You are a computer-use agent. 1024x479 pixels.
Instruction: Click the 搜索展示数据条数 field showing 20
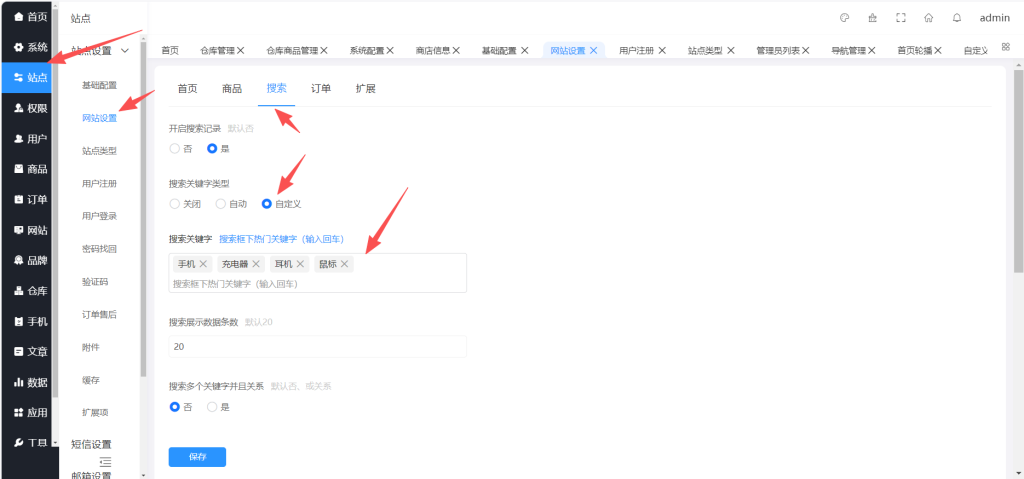(x=317, y=346)
